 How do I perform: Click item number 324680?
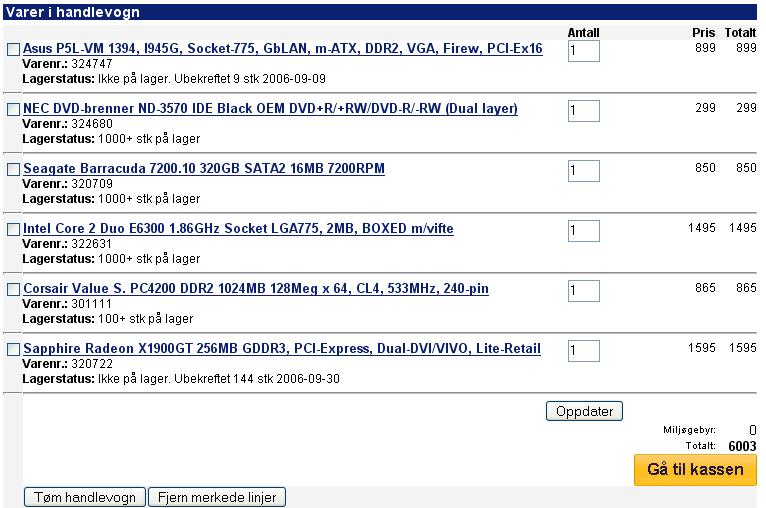click(x=92, y=124)
